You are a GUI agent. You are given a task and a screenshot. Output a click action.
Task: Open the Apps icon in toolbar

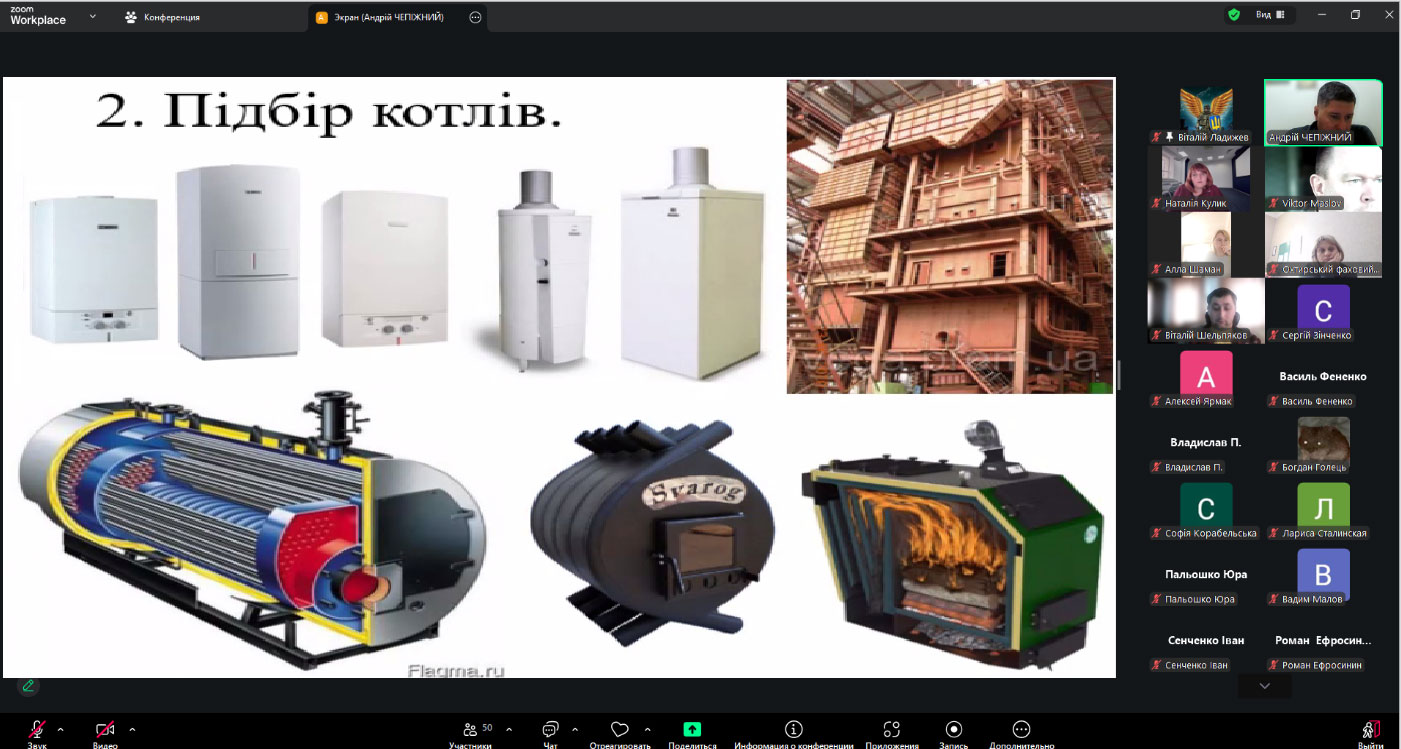[892, 729]
